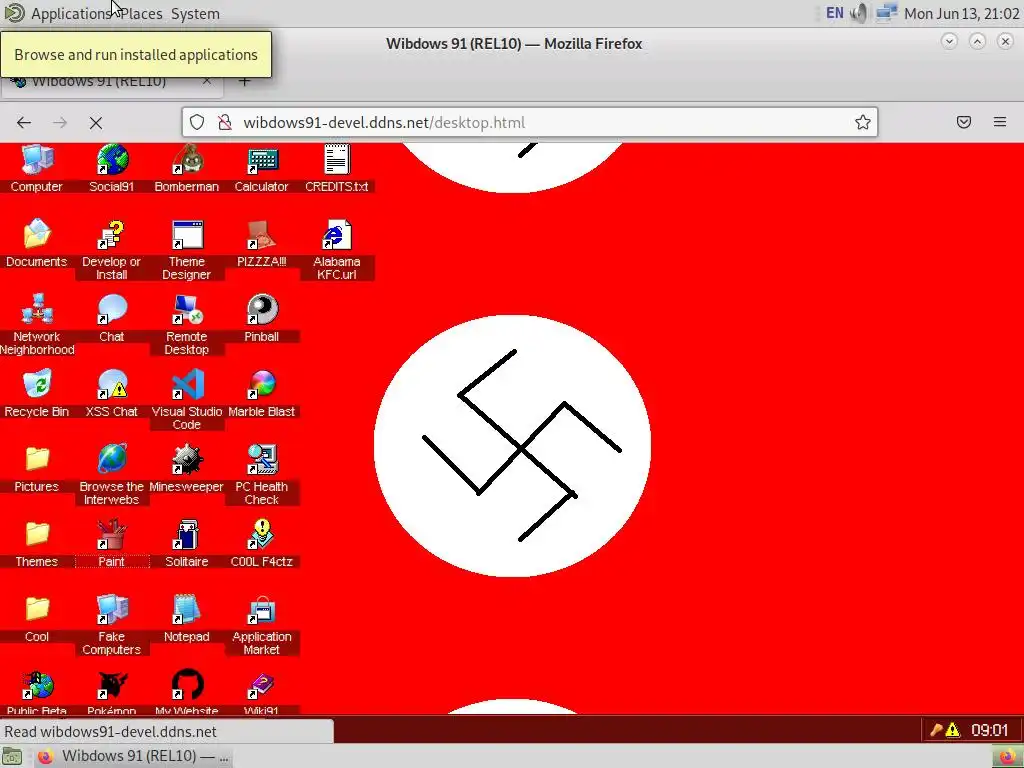Screen dimensions: 1024x768
Task: Close the Wibdows 91 tab
Action: pyautogui.click(x=207, y=82)
